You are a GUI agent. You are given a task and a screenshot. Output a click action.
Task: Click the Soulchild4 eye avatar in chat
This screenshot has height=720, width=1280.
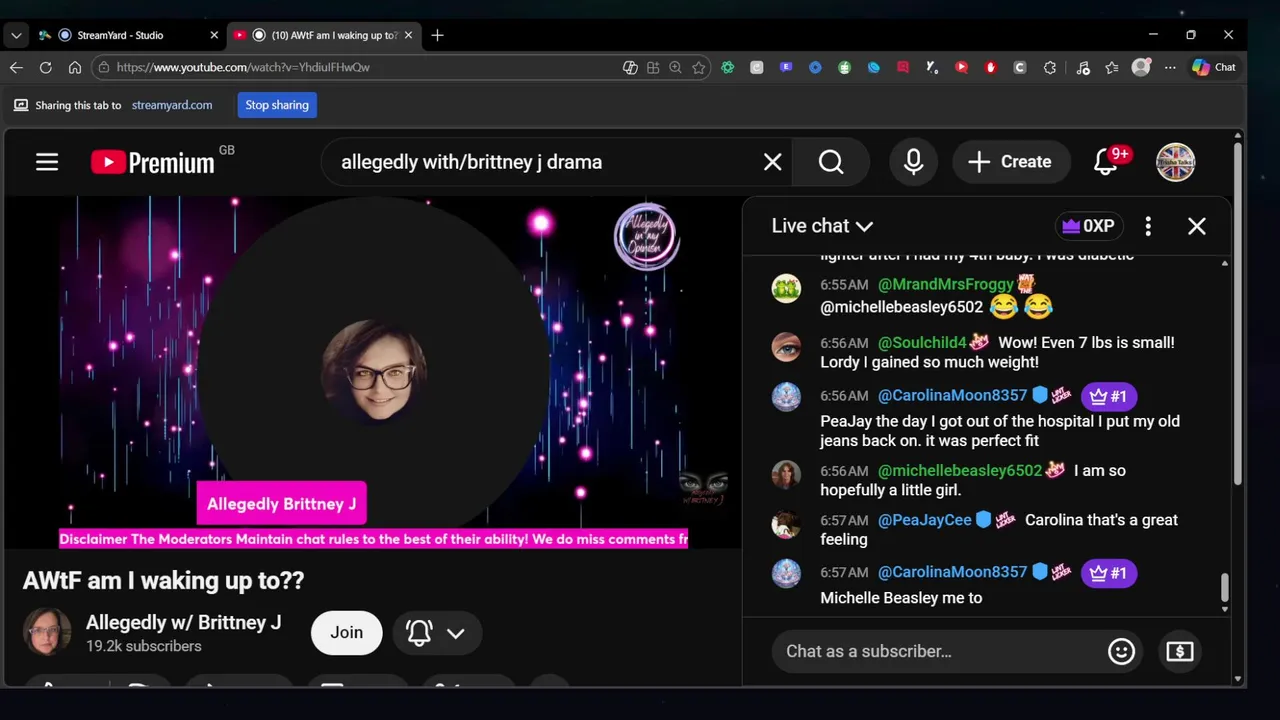(x=786, y=346)
